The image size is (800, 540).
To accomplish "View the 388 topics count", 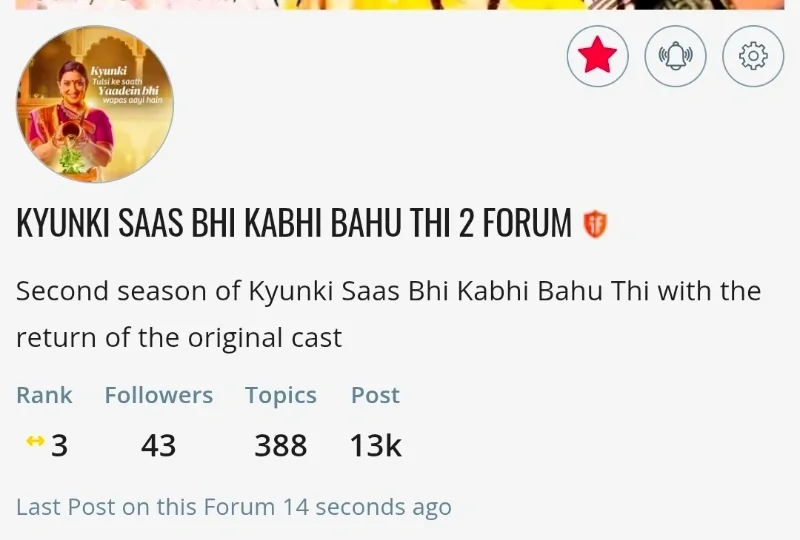I will (x=281, y=445).
